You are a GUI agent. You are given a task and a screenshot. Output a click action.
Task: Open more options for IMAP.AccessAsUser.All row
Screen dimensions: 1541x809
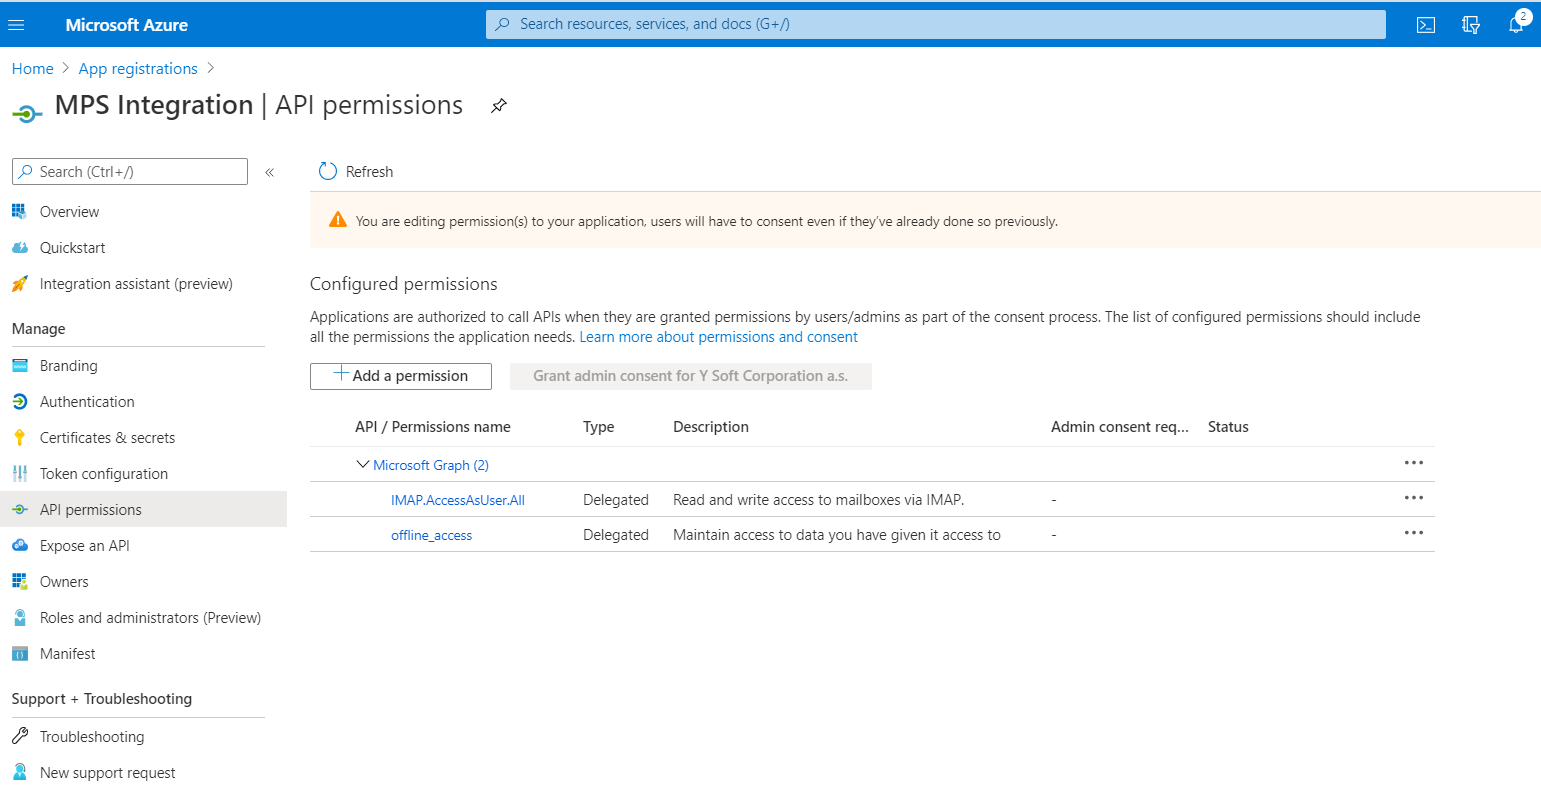tap(1413, 498)
